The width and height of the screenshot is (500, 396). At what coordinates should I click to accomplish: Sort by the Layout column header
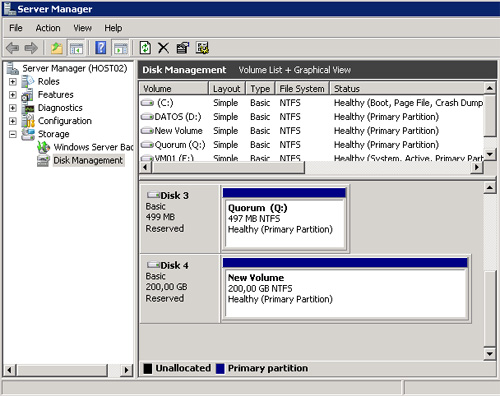click(x=227, y=89)
